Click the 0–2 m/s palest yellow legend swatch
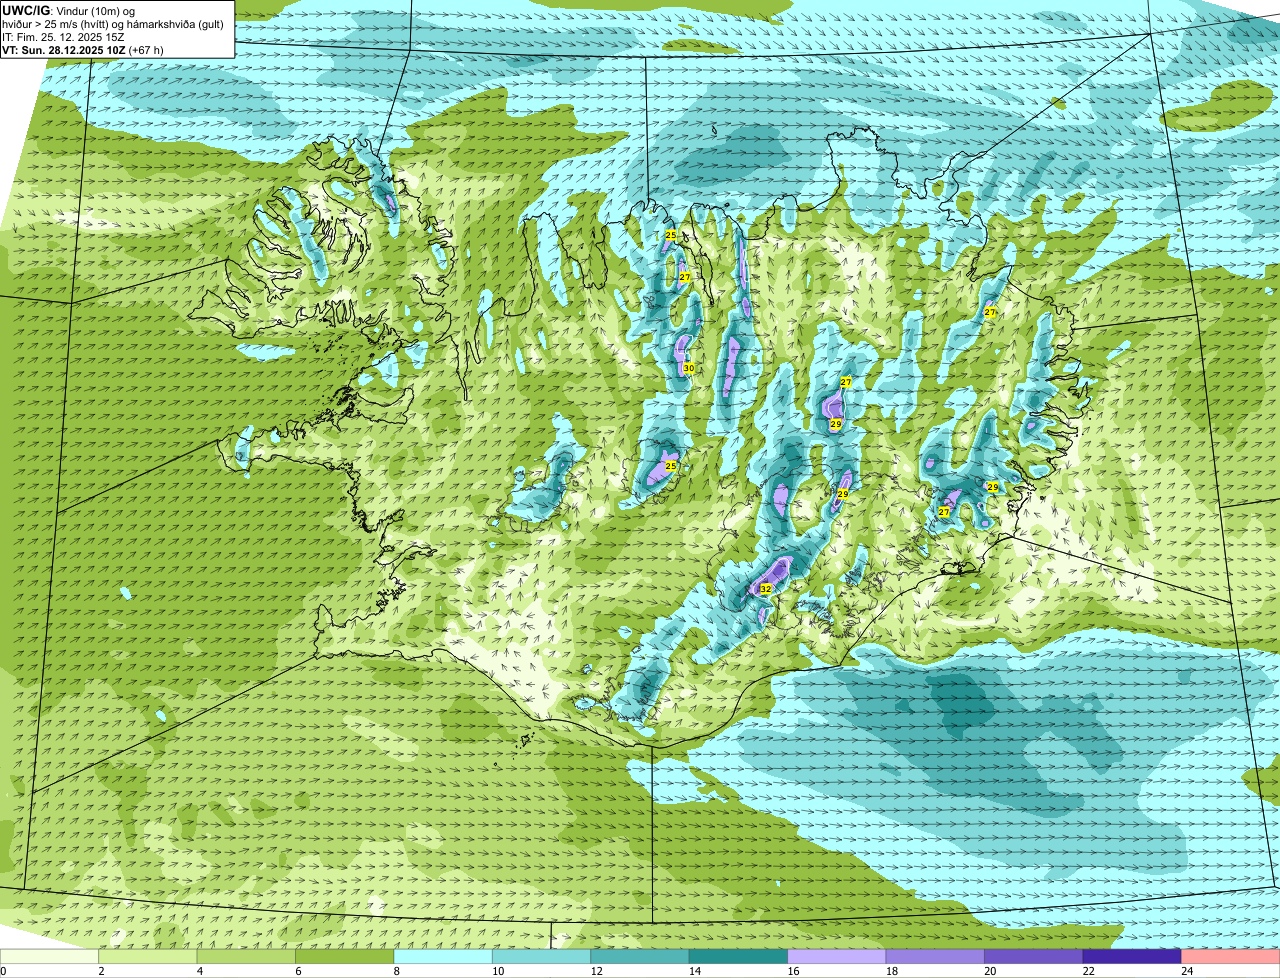This screenshot has width=1280, height=978. click(50, 957)
